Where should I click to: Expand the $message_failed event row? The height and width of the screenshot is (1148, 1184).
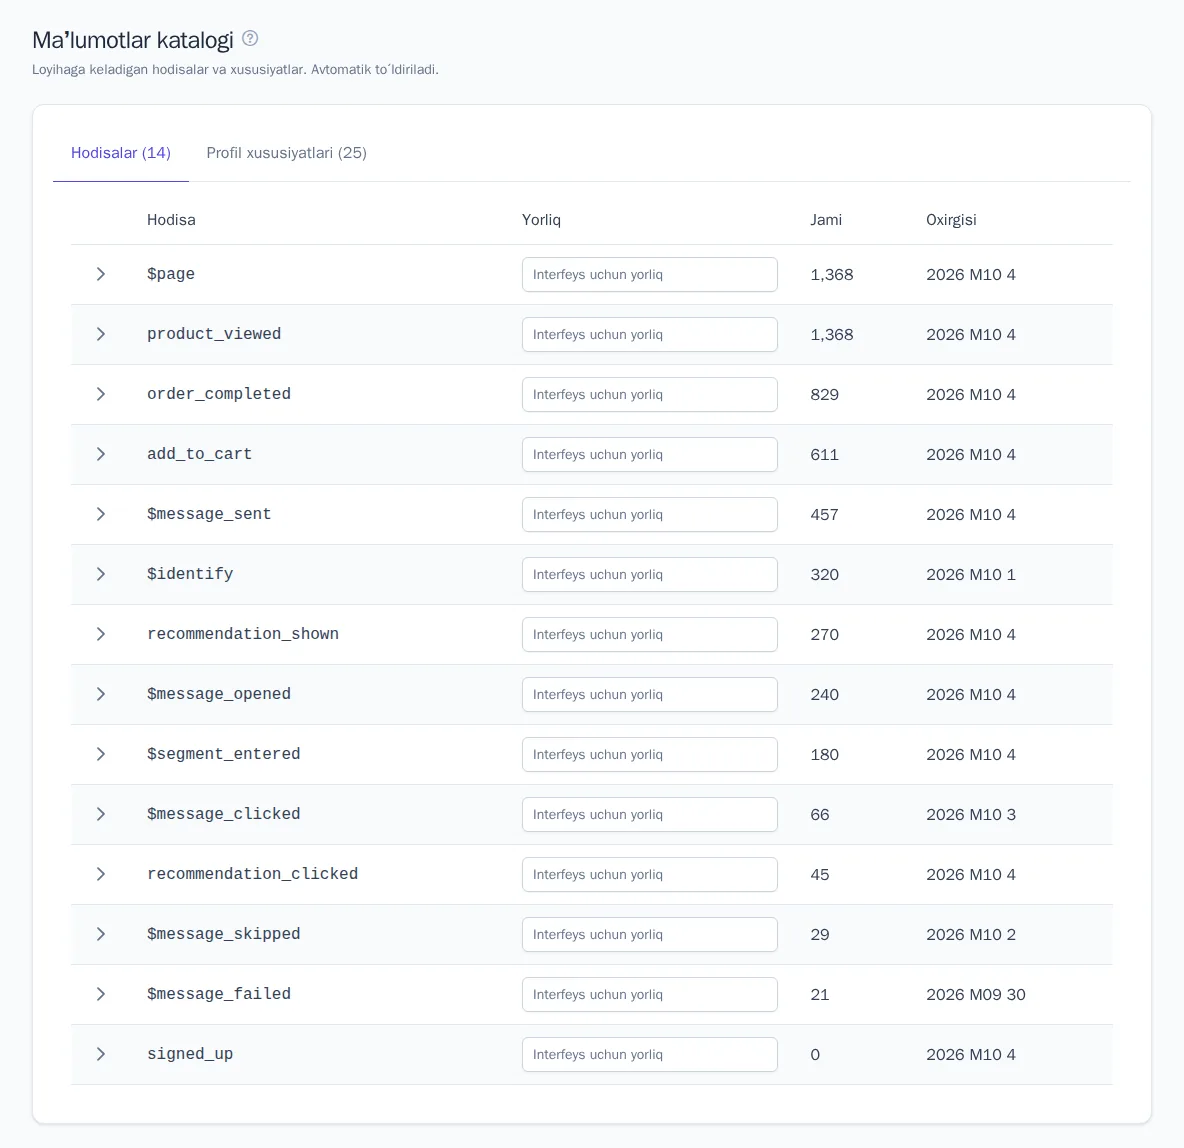100,994
